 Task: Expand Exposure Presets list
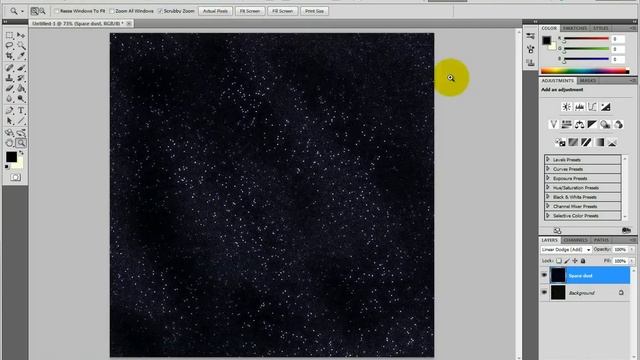(548, 178)
